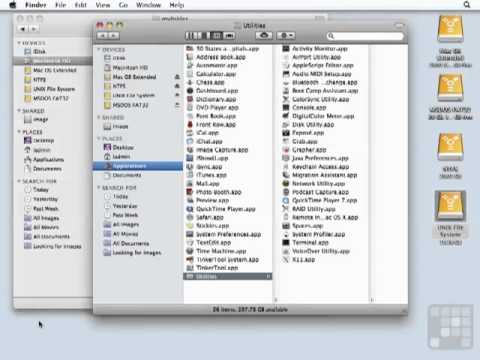This screenshot has height=360, width=480.
Task: Open the UNIX File System desktop drive
Action: point(450,206)
